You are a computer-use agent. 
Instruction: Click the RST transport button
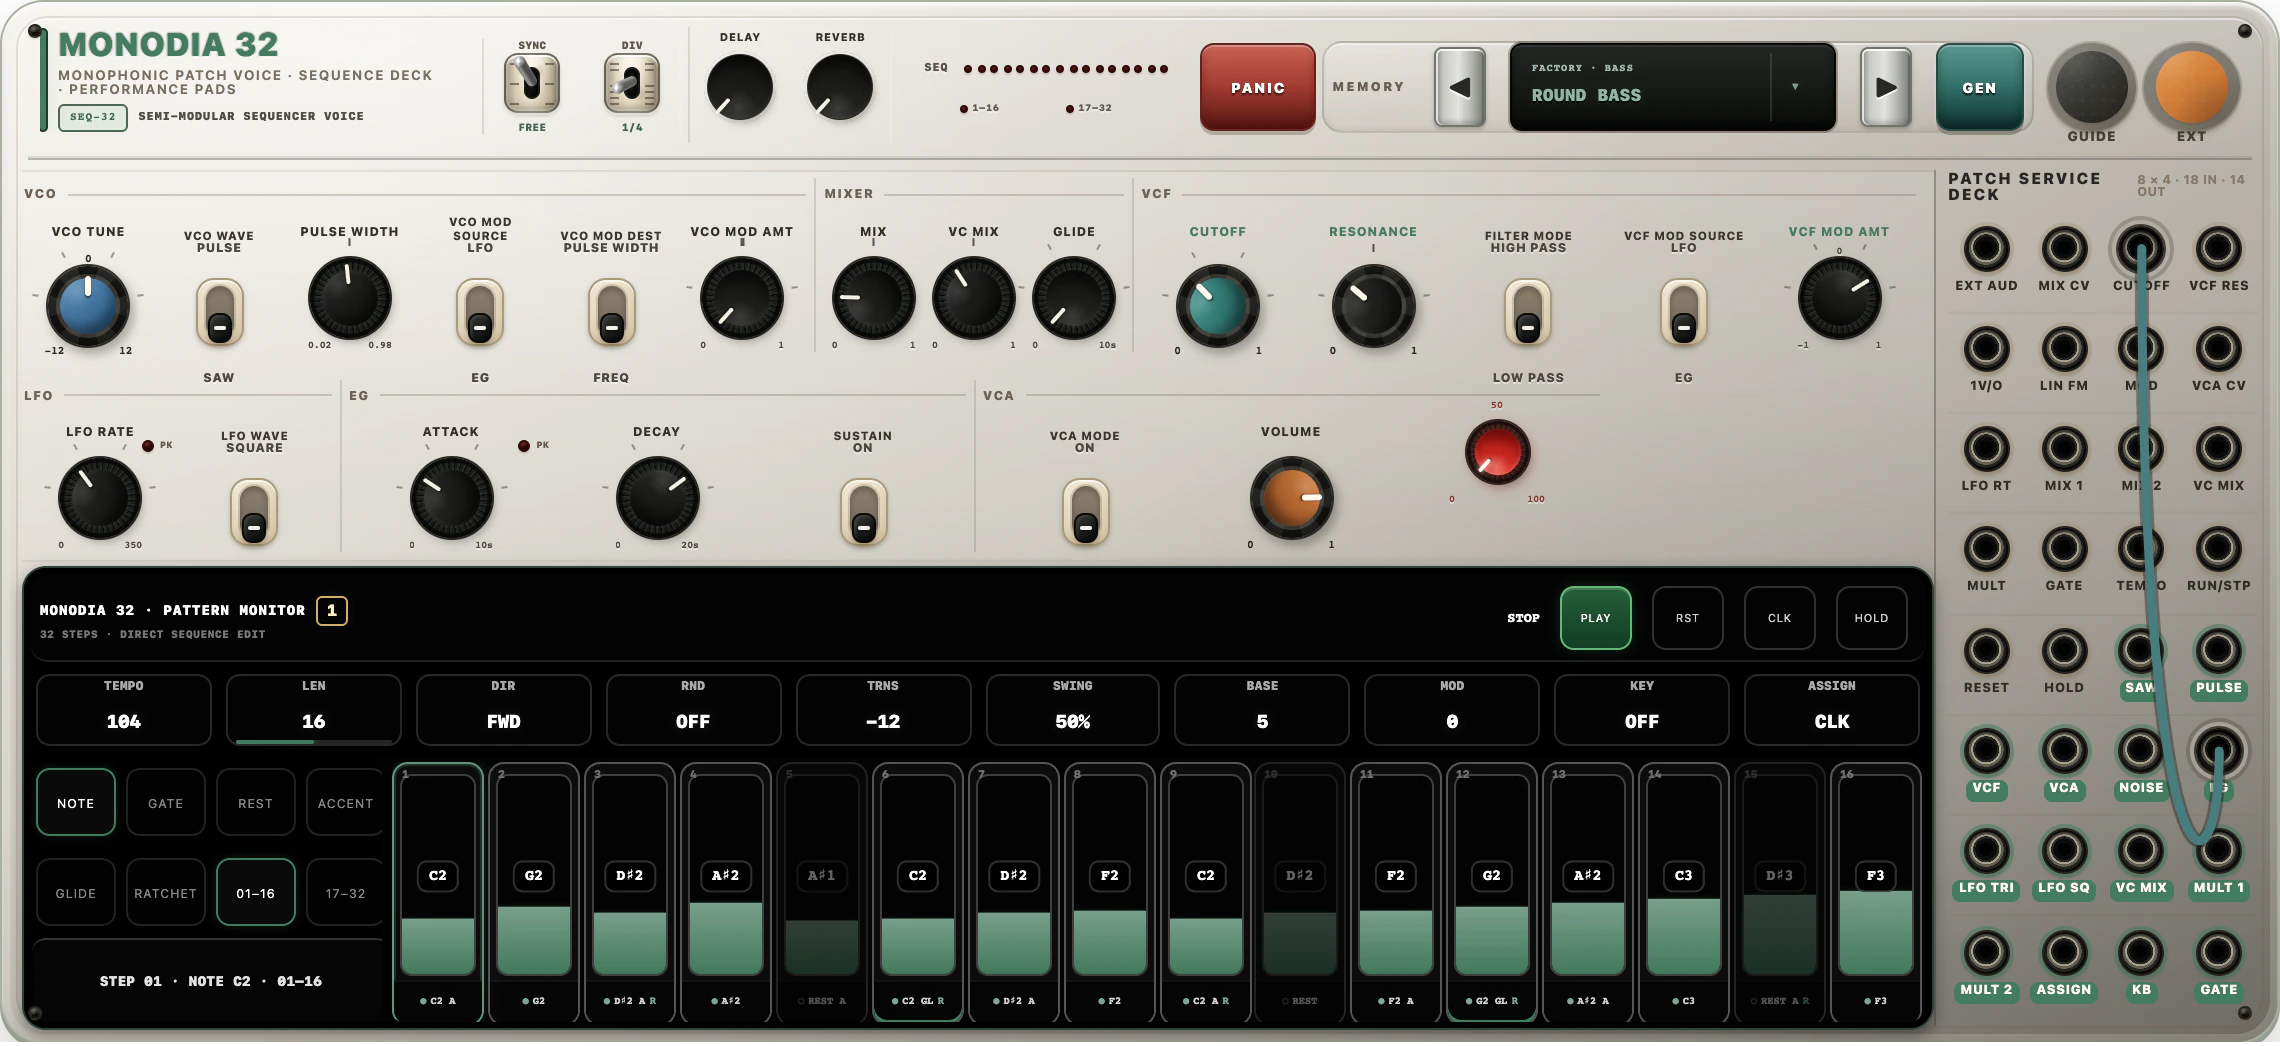pyautogui.click(x=1687, y=618)
